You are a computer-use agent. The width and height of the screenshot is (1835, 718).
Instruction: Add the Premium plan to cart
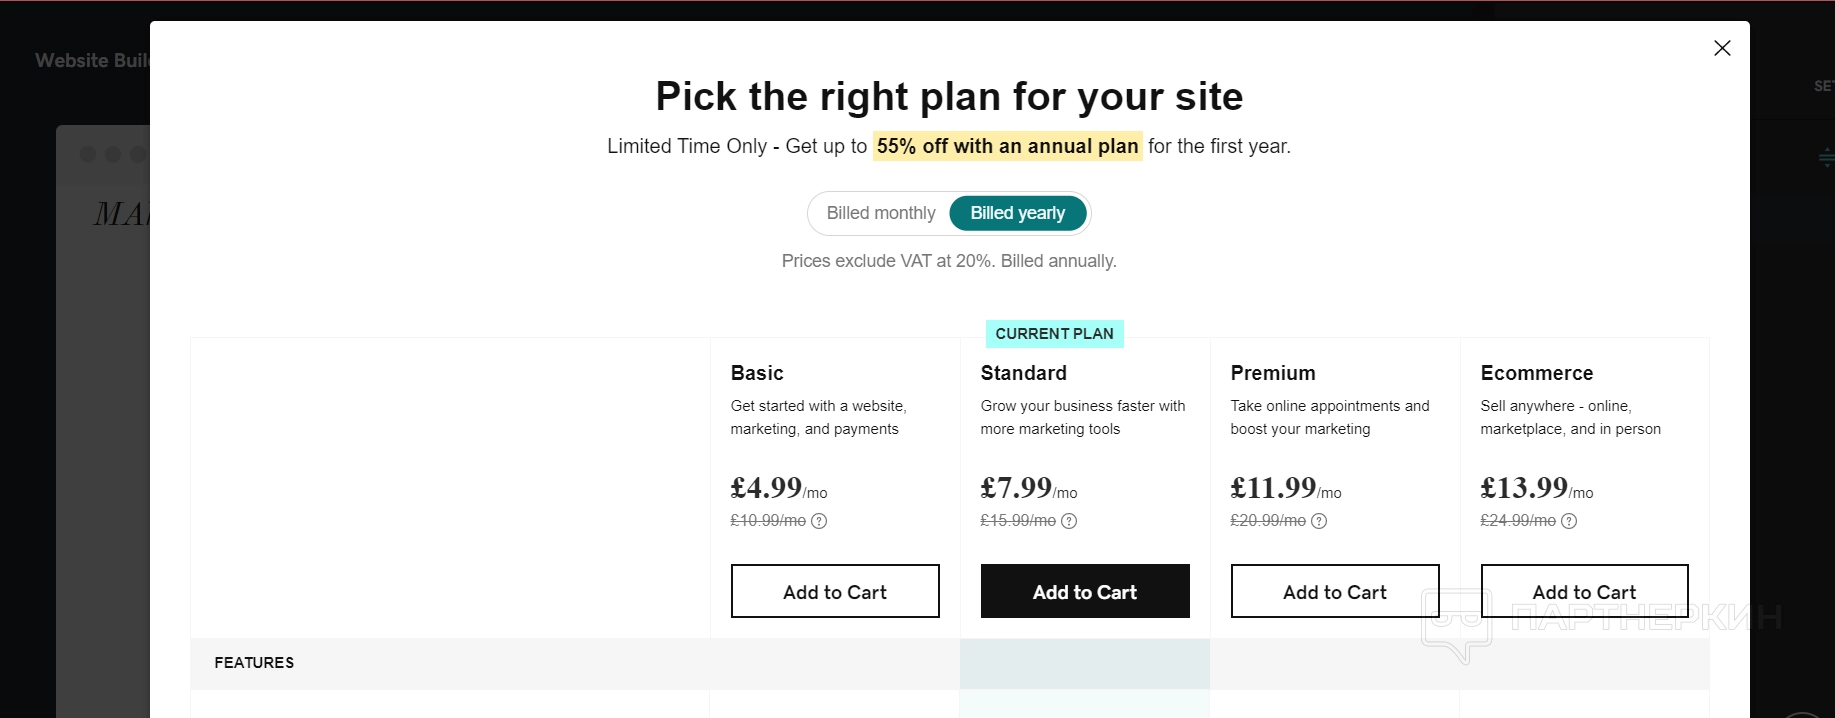pos(1335,591)
